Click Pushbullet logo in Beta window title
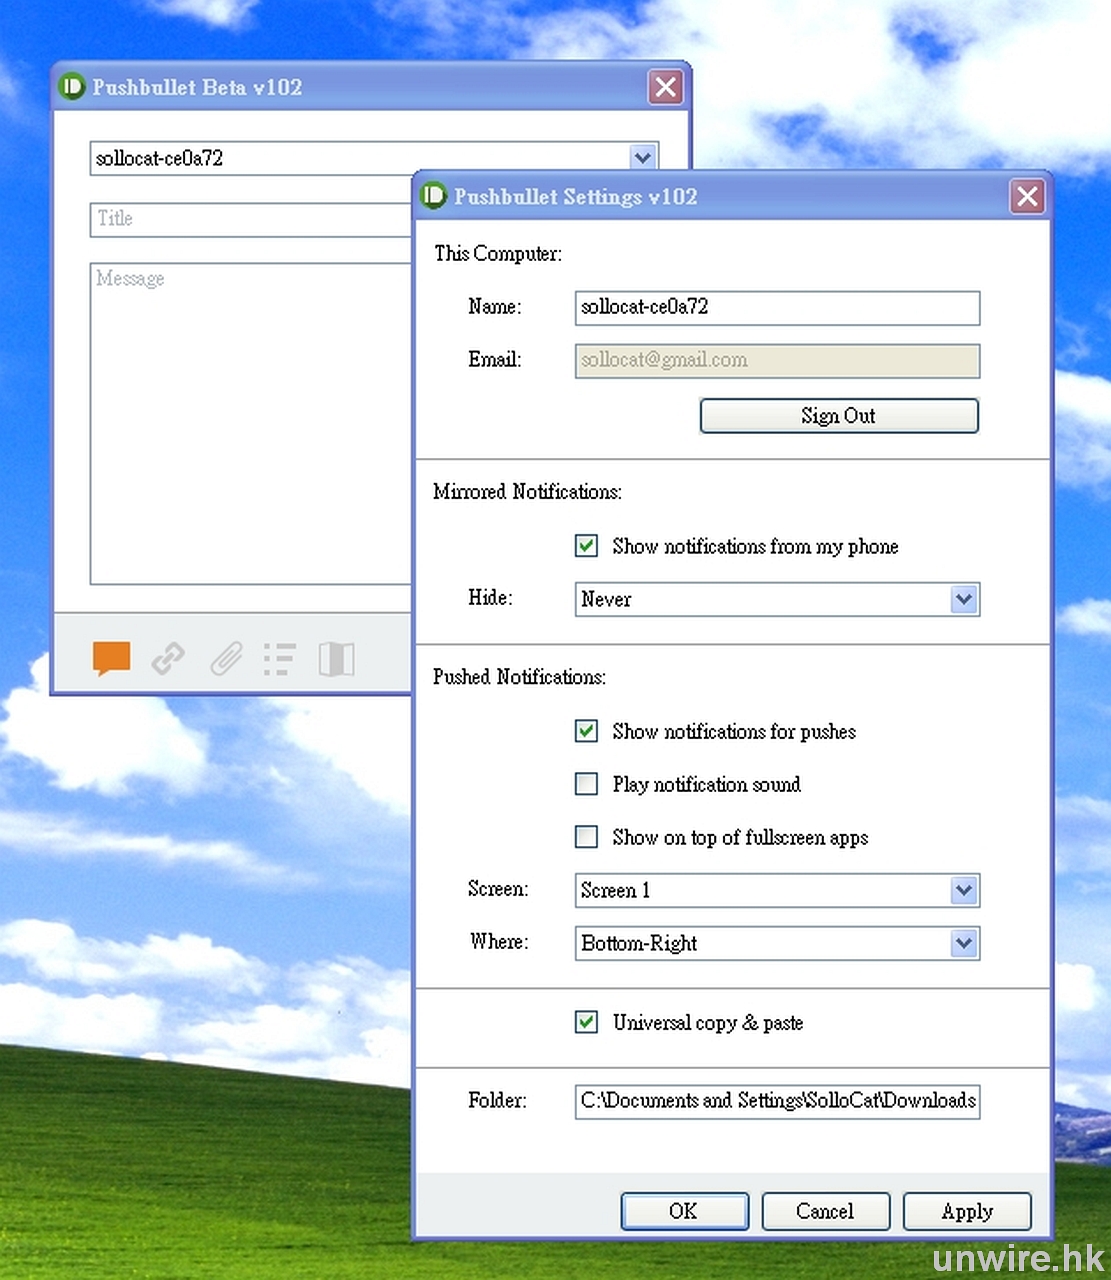Image resolution: width=1111 pixels, height=1280 pixels. [72, 87]
